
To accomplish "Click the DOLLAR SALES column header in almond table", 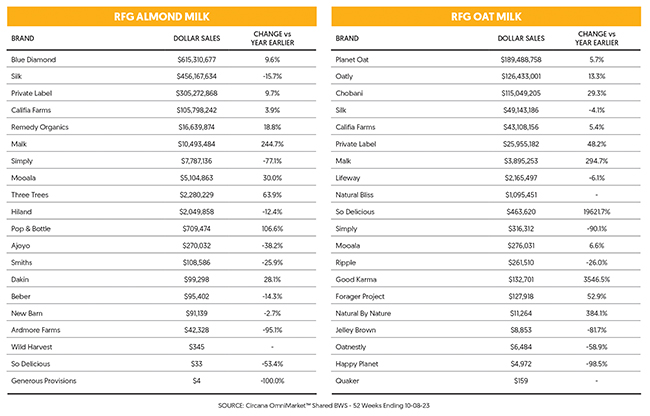I will 196,38.
